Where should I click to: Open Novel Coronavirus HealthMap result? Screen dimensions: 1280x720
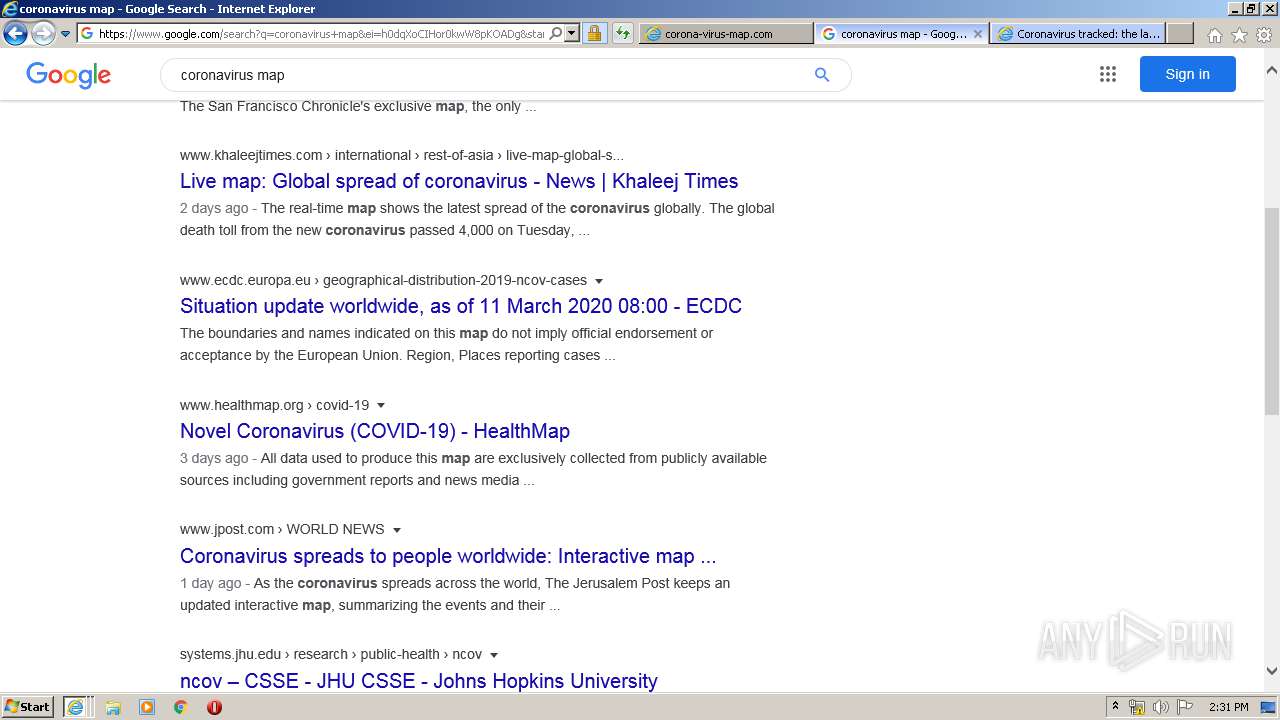coord(375,431)
